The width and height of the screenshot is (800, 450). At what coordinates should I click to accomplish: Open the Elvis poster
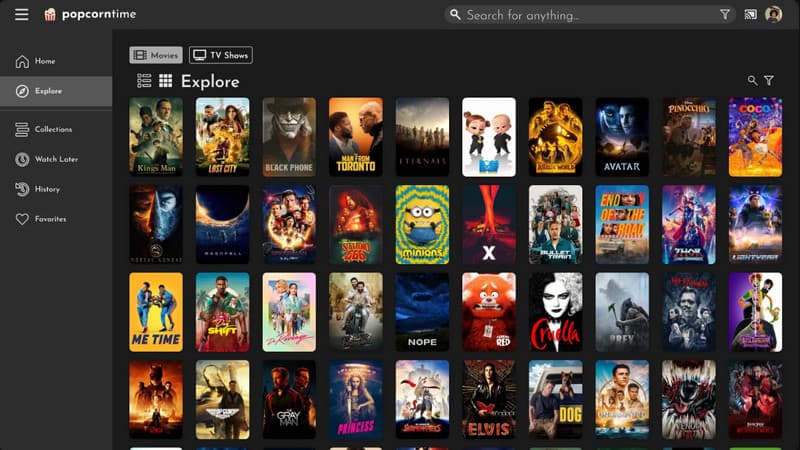[489, 399]
